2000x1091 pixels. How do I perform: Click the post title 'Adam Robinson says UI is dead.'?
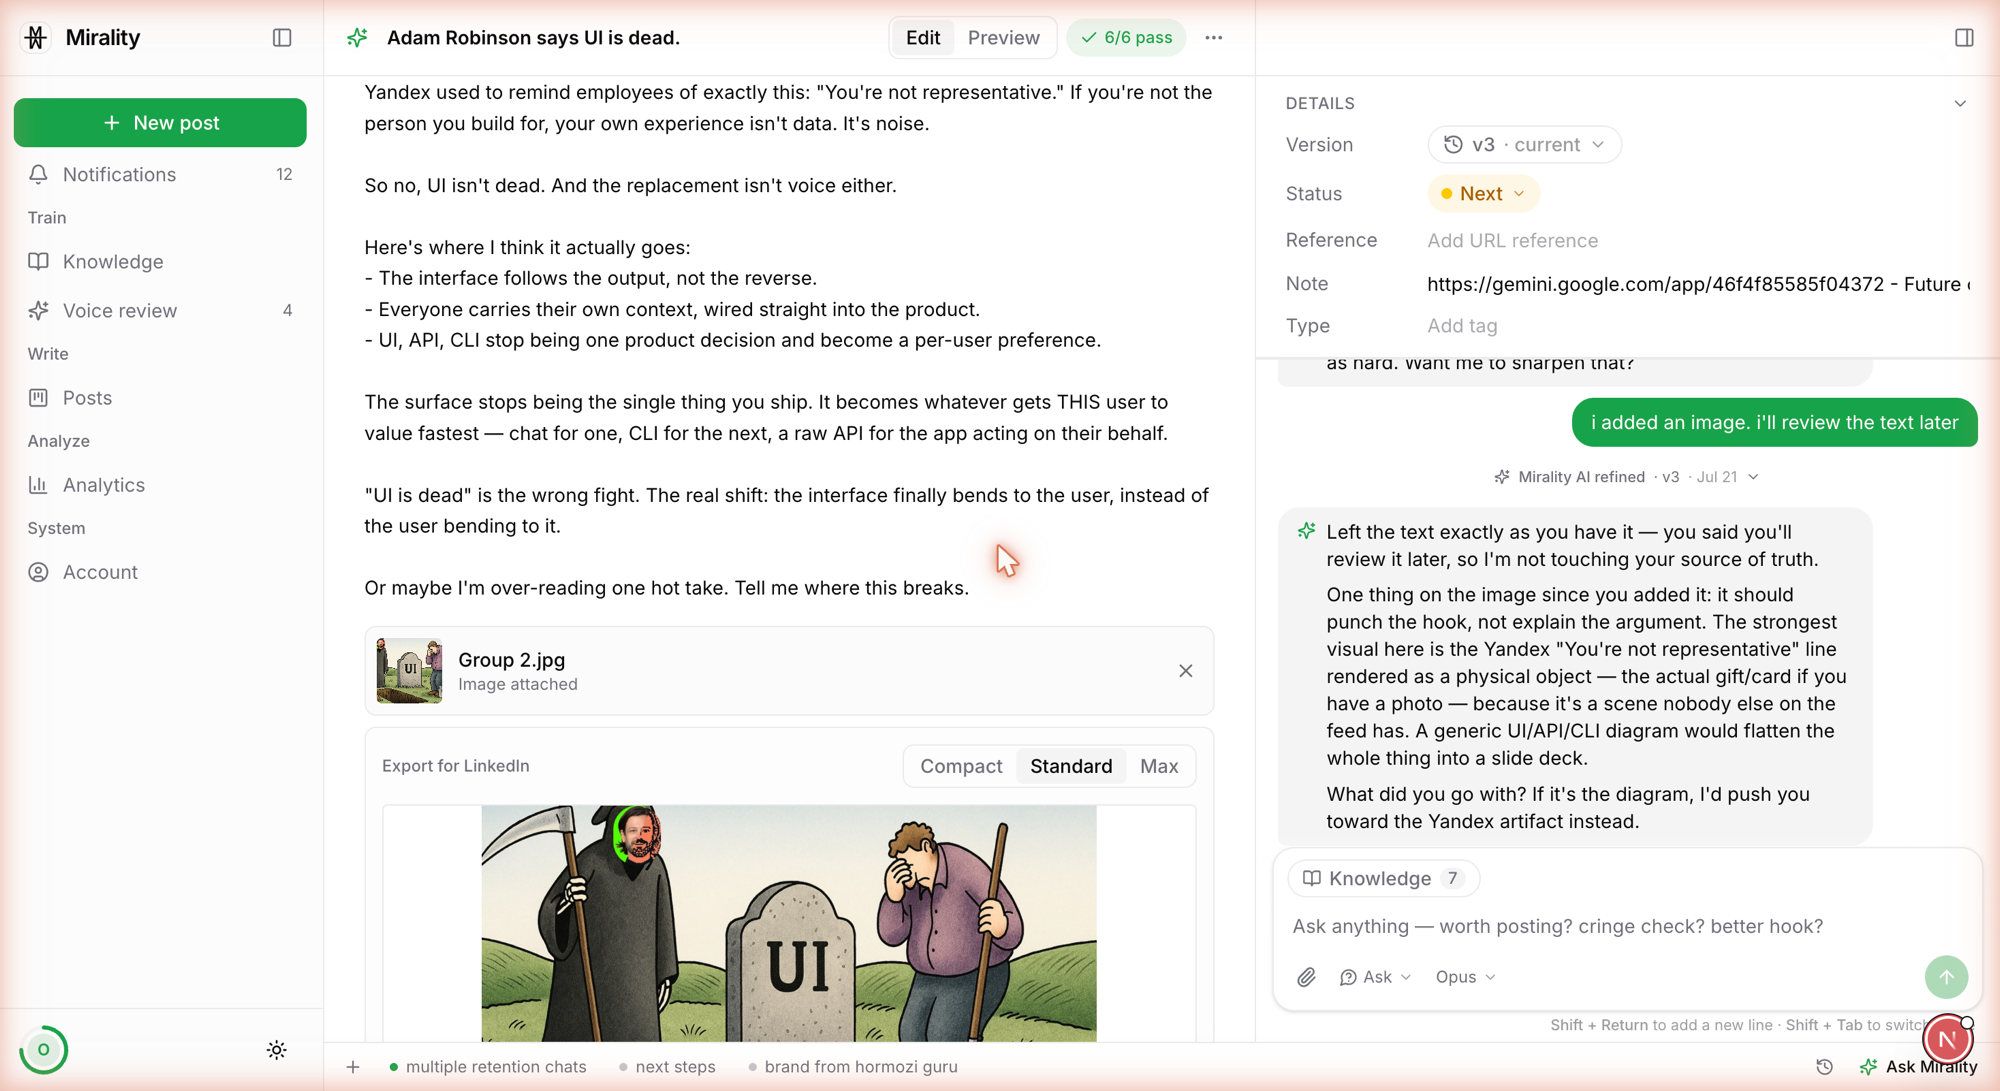click(533, 37)
